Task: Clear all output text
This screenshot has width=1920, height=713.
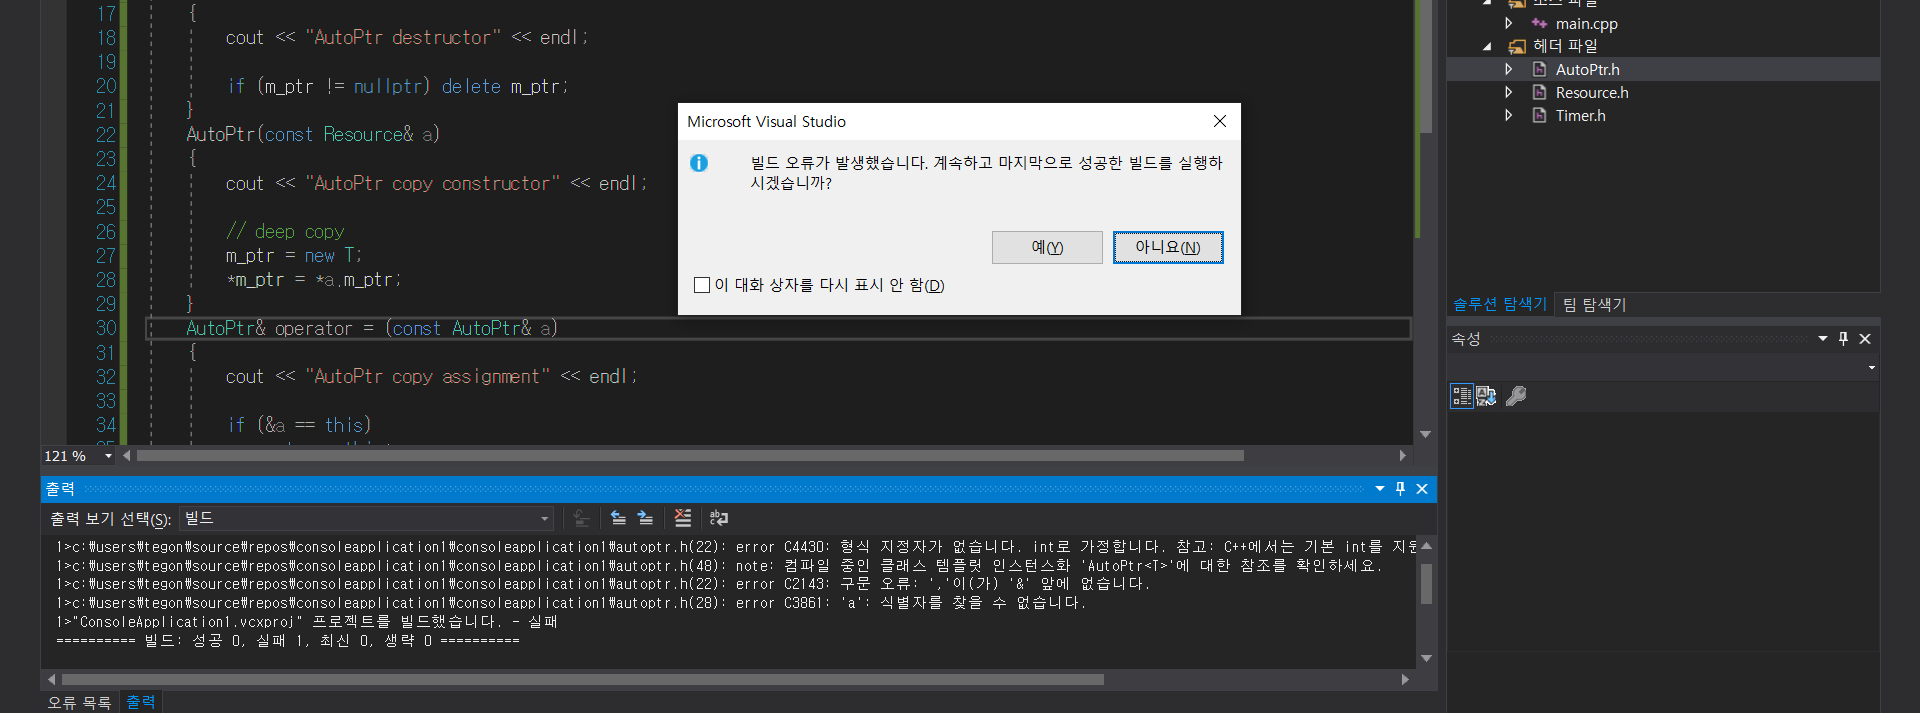Action: pos(683,518)
